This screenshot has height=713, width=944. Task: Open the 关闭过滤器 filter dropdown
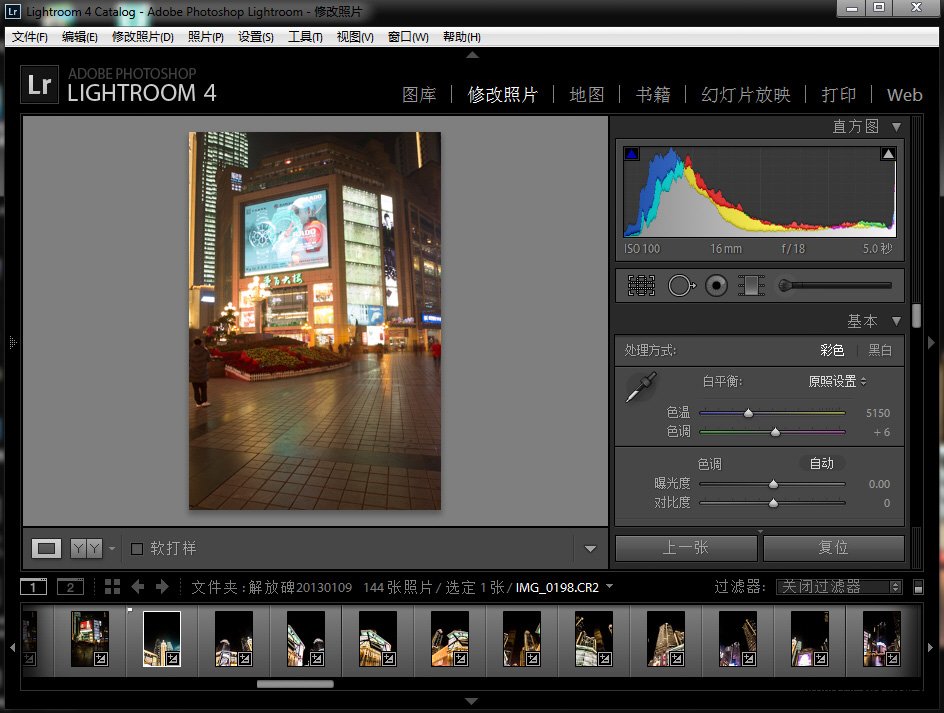838,587
